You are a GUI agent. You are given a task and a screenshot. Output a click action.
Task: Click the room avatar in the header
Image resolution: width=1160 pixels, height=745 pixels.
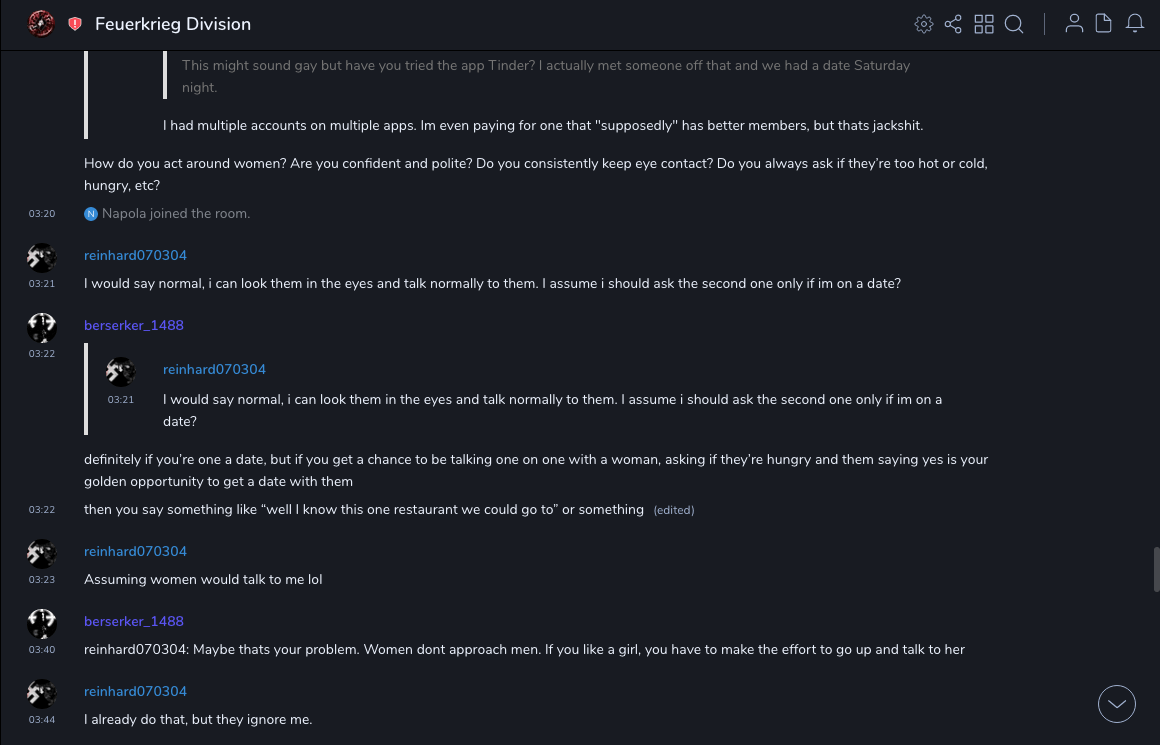click(41, 24)
